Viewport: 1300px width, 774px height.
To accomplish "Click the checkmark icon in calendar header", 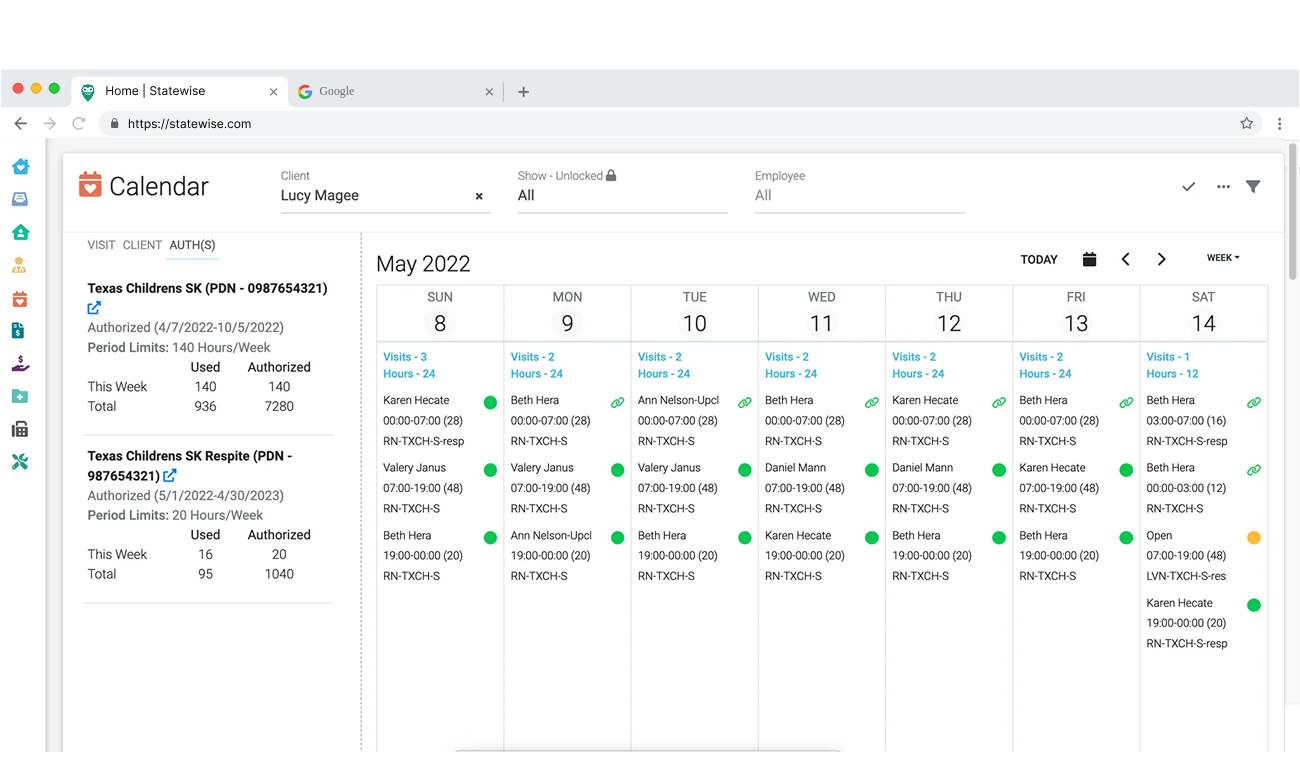I will 1188,187.
